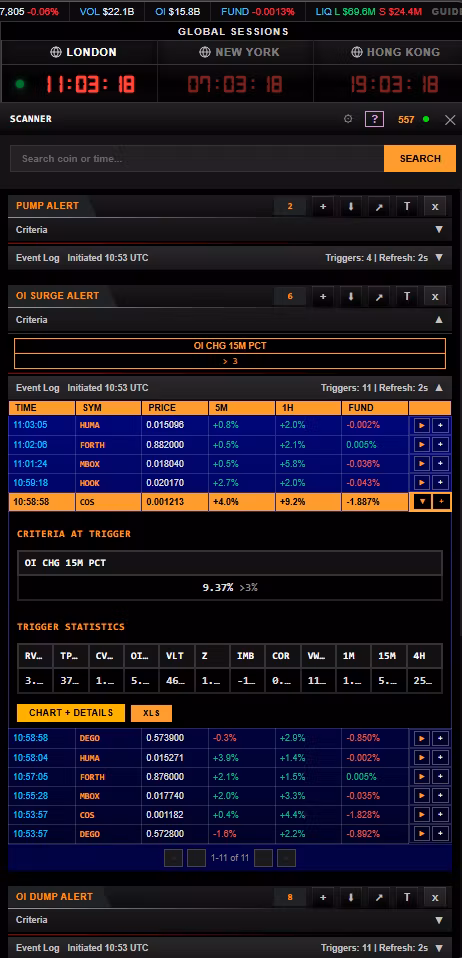
Task: Expand OI Dump Alert Criteria section
Action: pyautogui.click(x=230, y=920)
